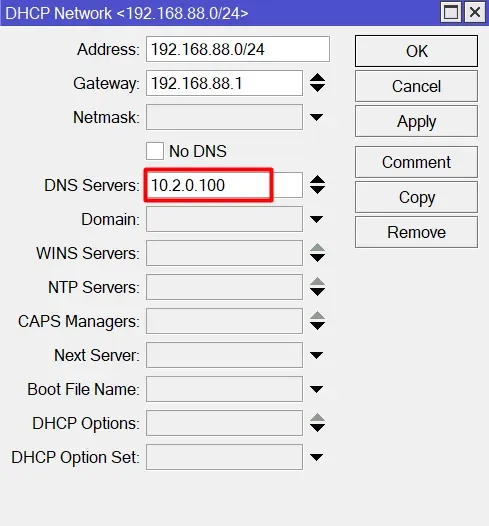Focus the Address field with 192.168.88.0/24
489x526 pixels.
pyautogui.click(x=238, y=49)
